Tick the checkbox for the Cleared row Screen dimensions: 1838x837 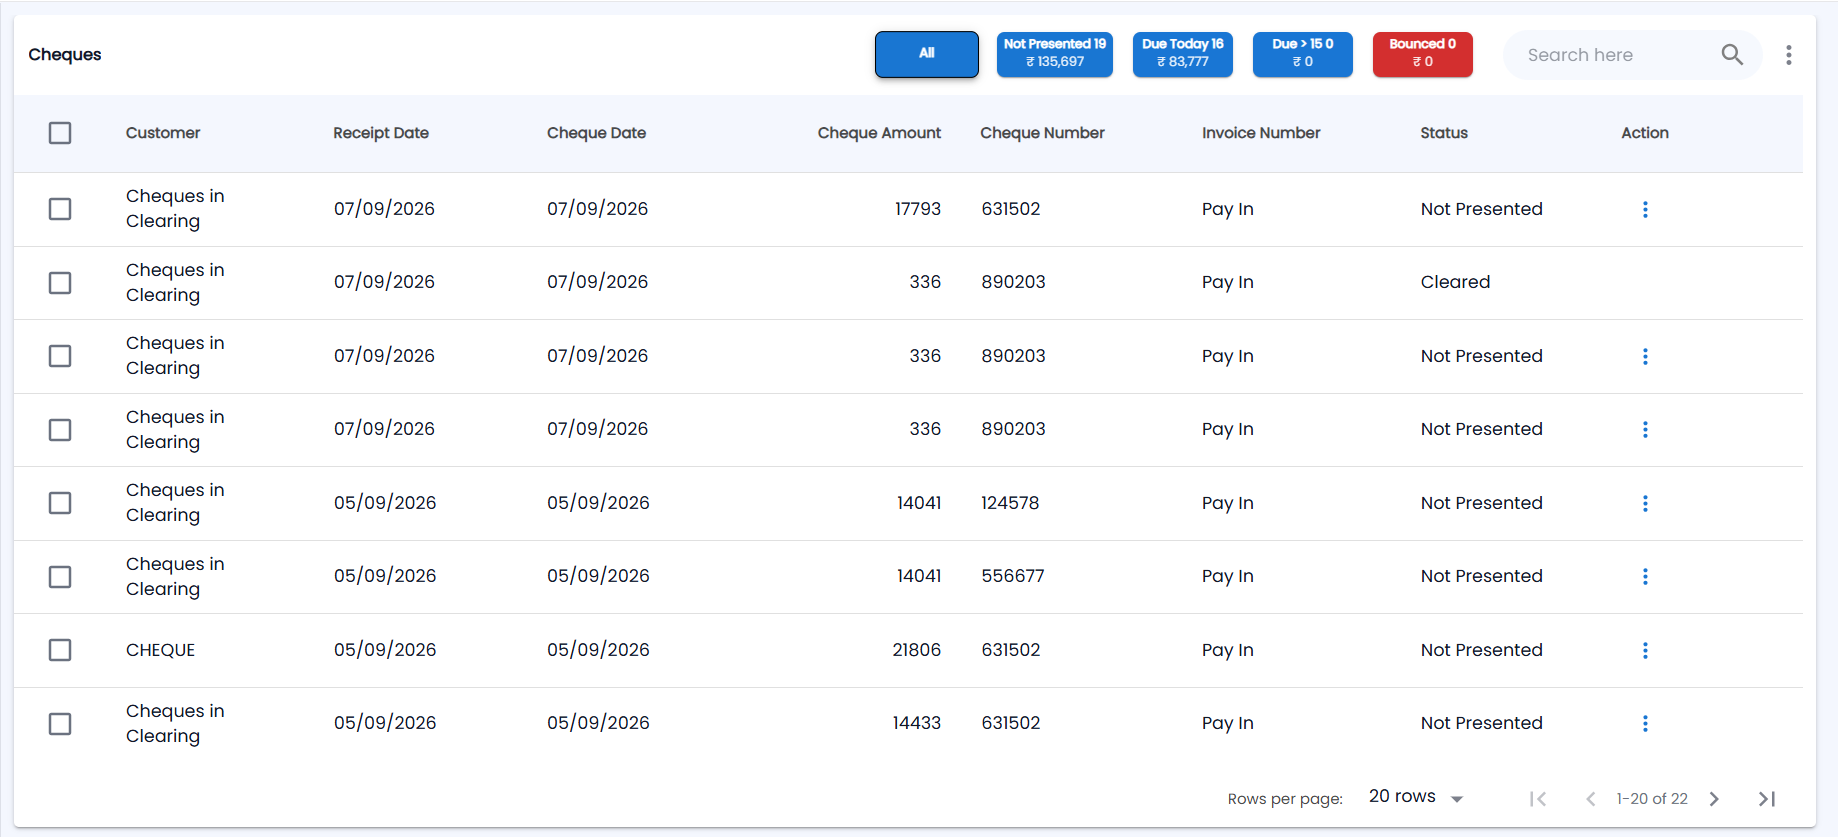(60, 283)
